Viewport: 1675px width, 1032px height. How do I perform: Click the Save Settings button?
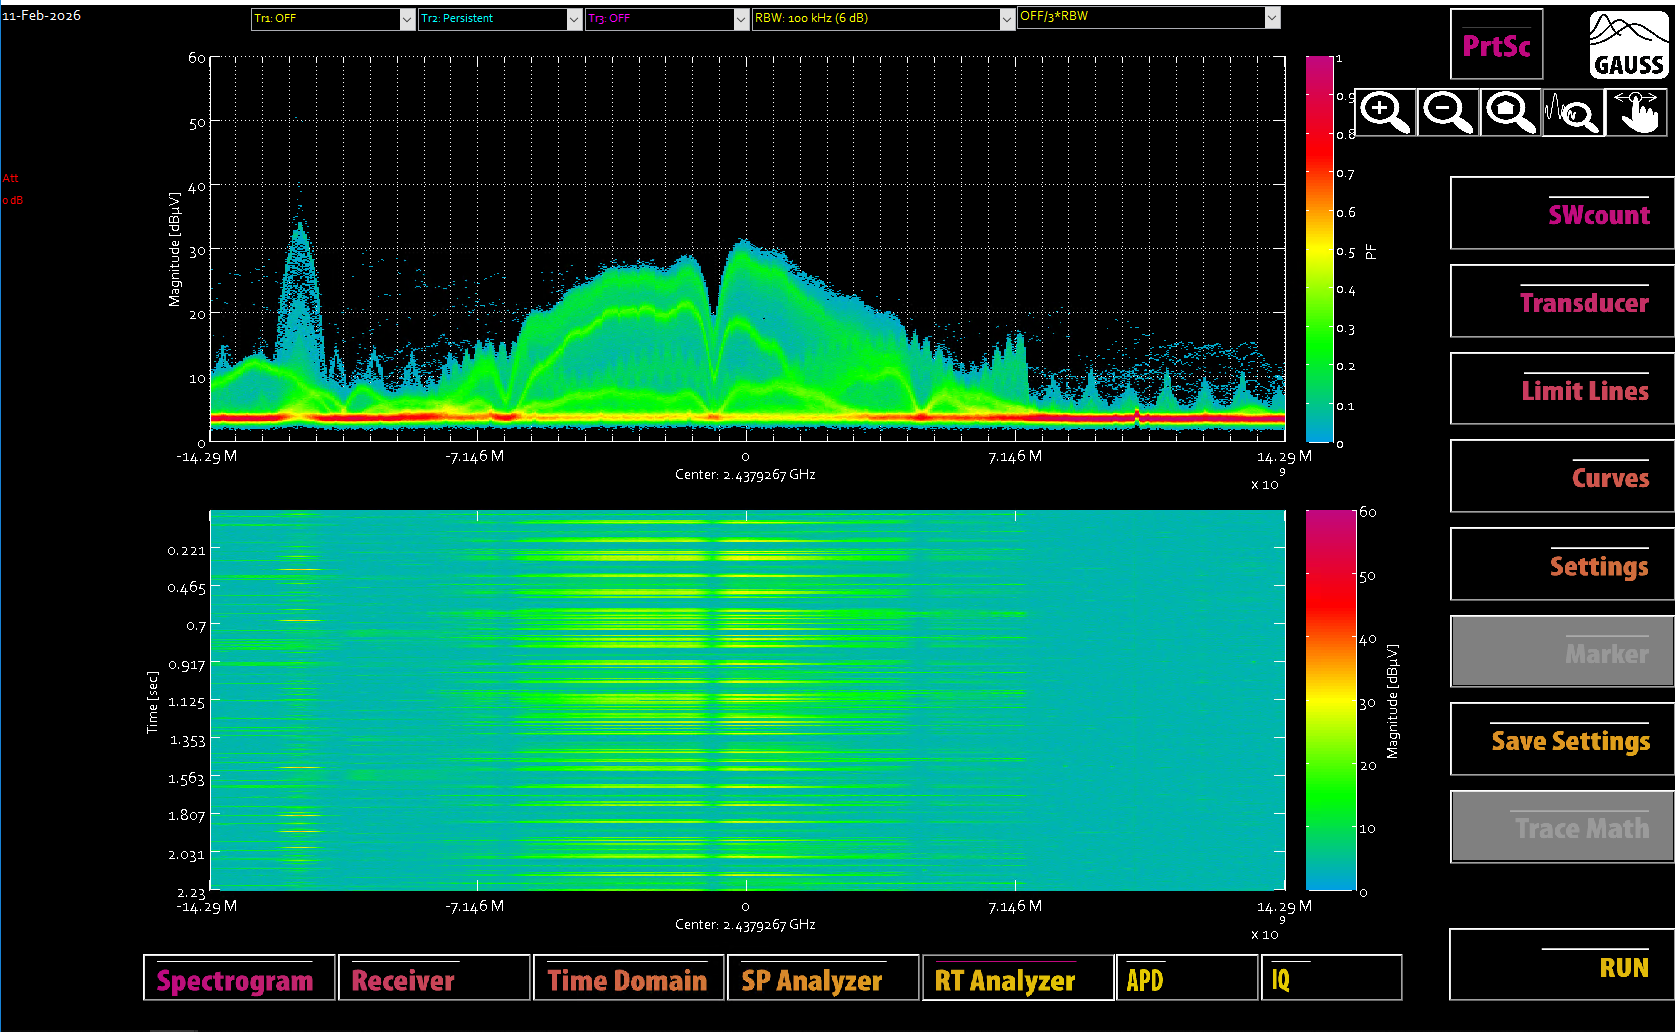[1561, 739]
